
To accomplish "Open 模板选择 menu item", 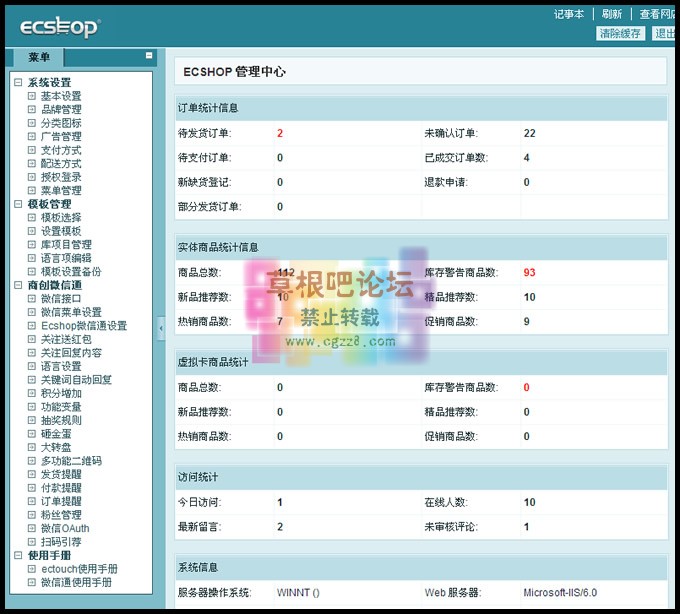I will click(61, 218).
